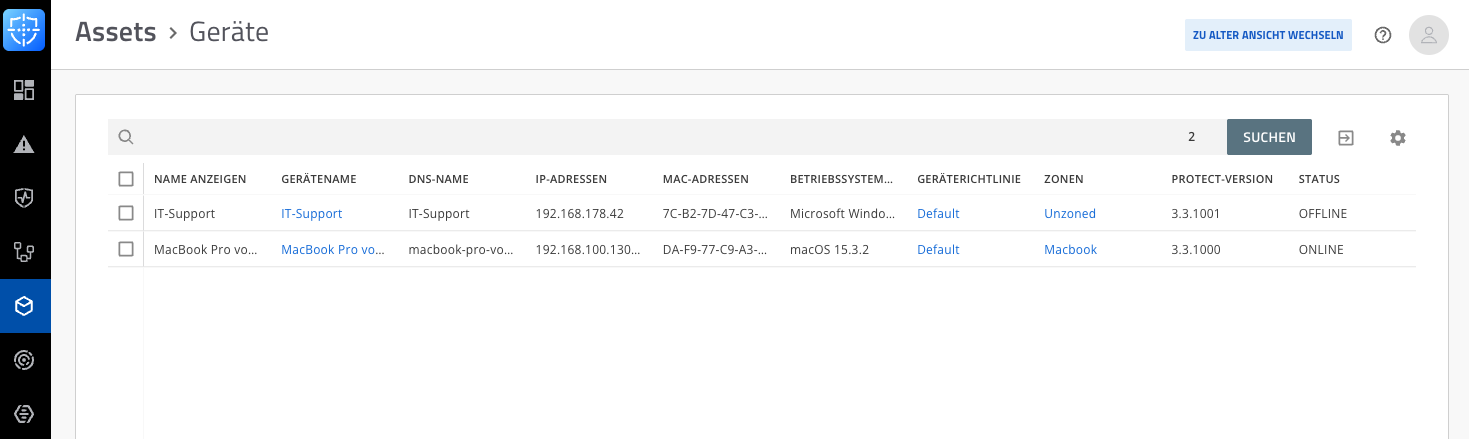Sort by the IP-Adressen column header
This screenshot has width=1469, height=439.
point(571,179)
